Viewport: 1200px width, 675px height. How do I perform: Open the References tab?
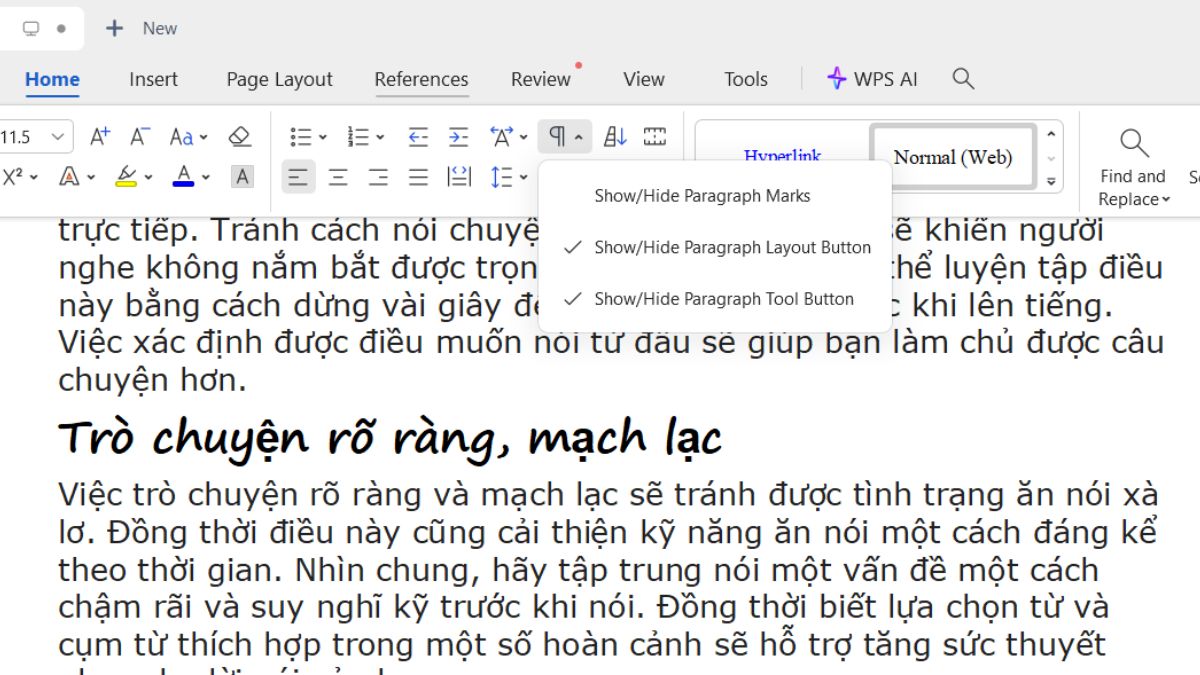(421, 79)
